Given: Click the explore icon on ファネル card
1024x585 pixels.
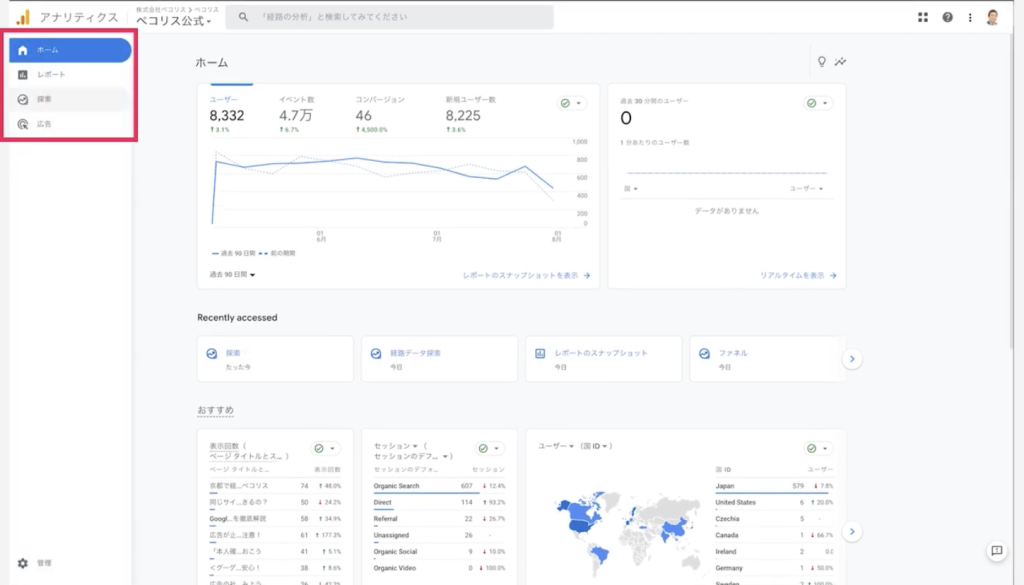Looking at the screenshot, I should pyautogui.click(x=704, y=353).
